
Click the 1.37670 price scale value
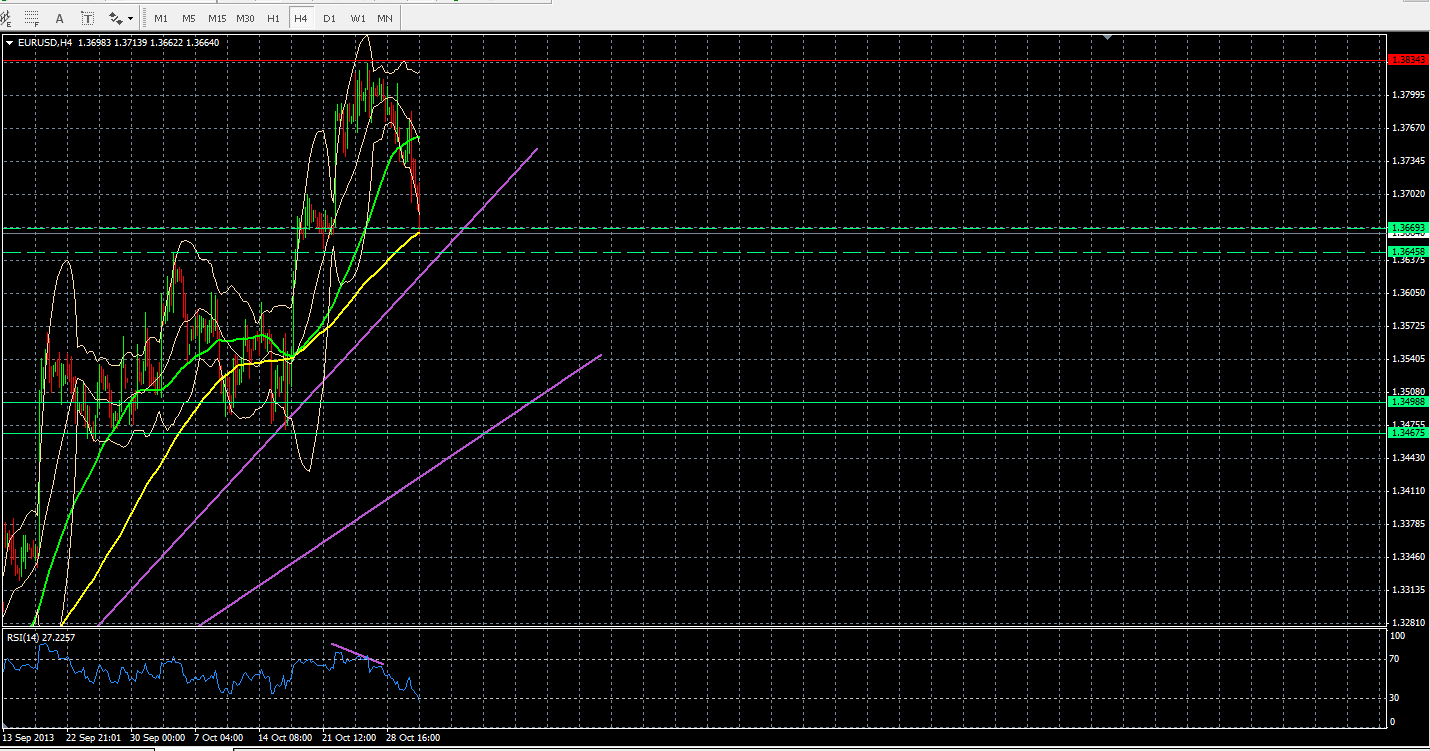pos(1408,128)
